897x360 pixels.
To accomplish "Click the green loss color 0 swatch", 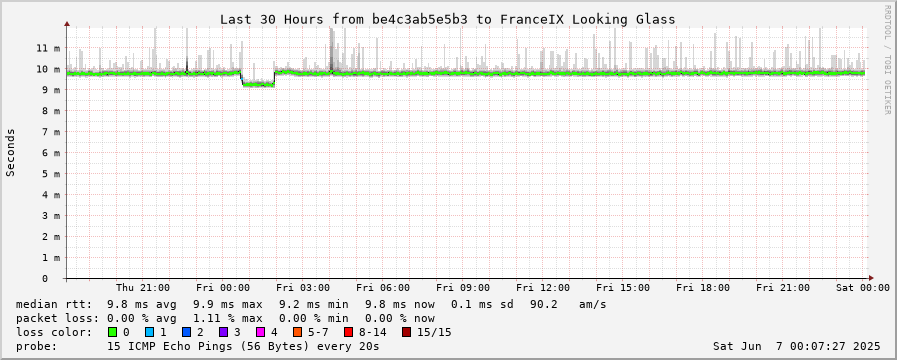I will (x=112, y=332).
